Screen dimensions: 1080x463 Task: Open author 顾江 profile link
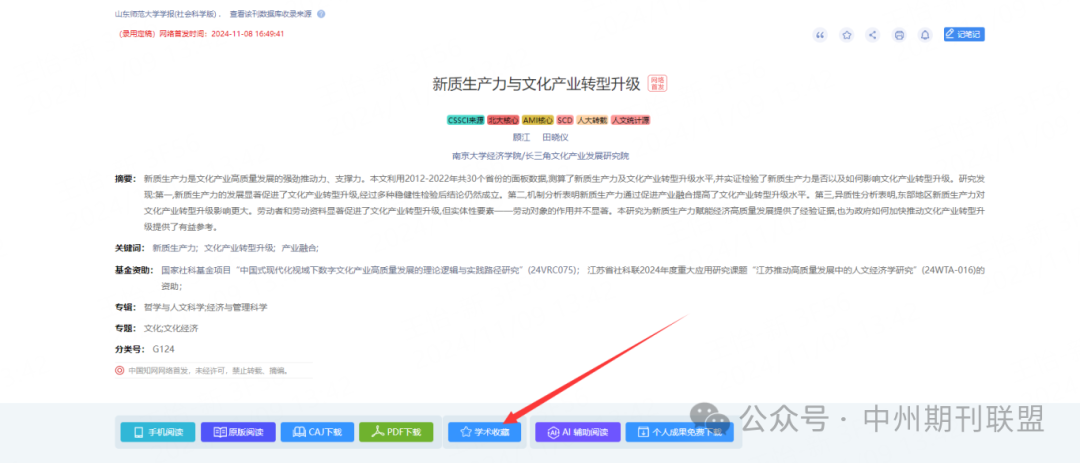pos(521,137)
